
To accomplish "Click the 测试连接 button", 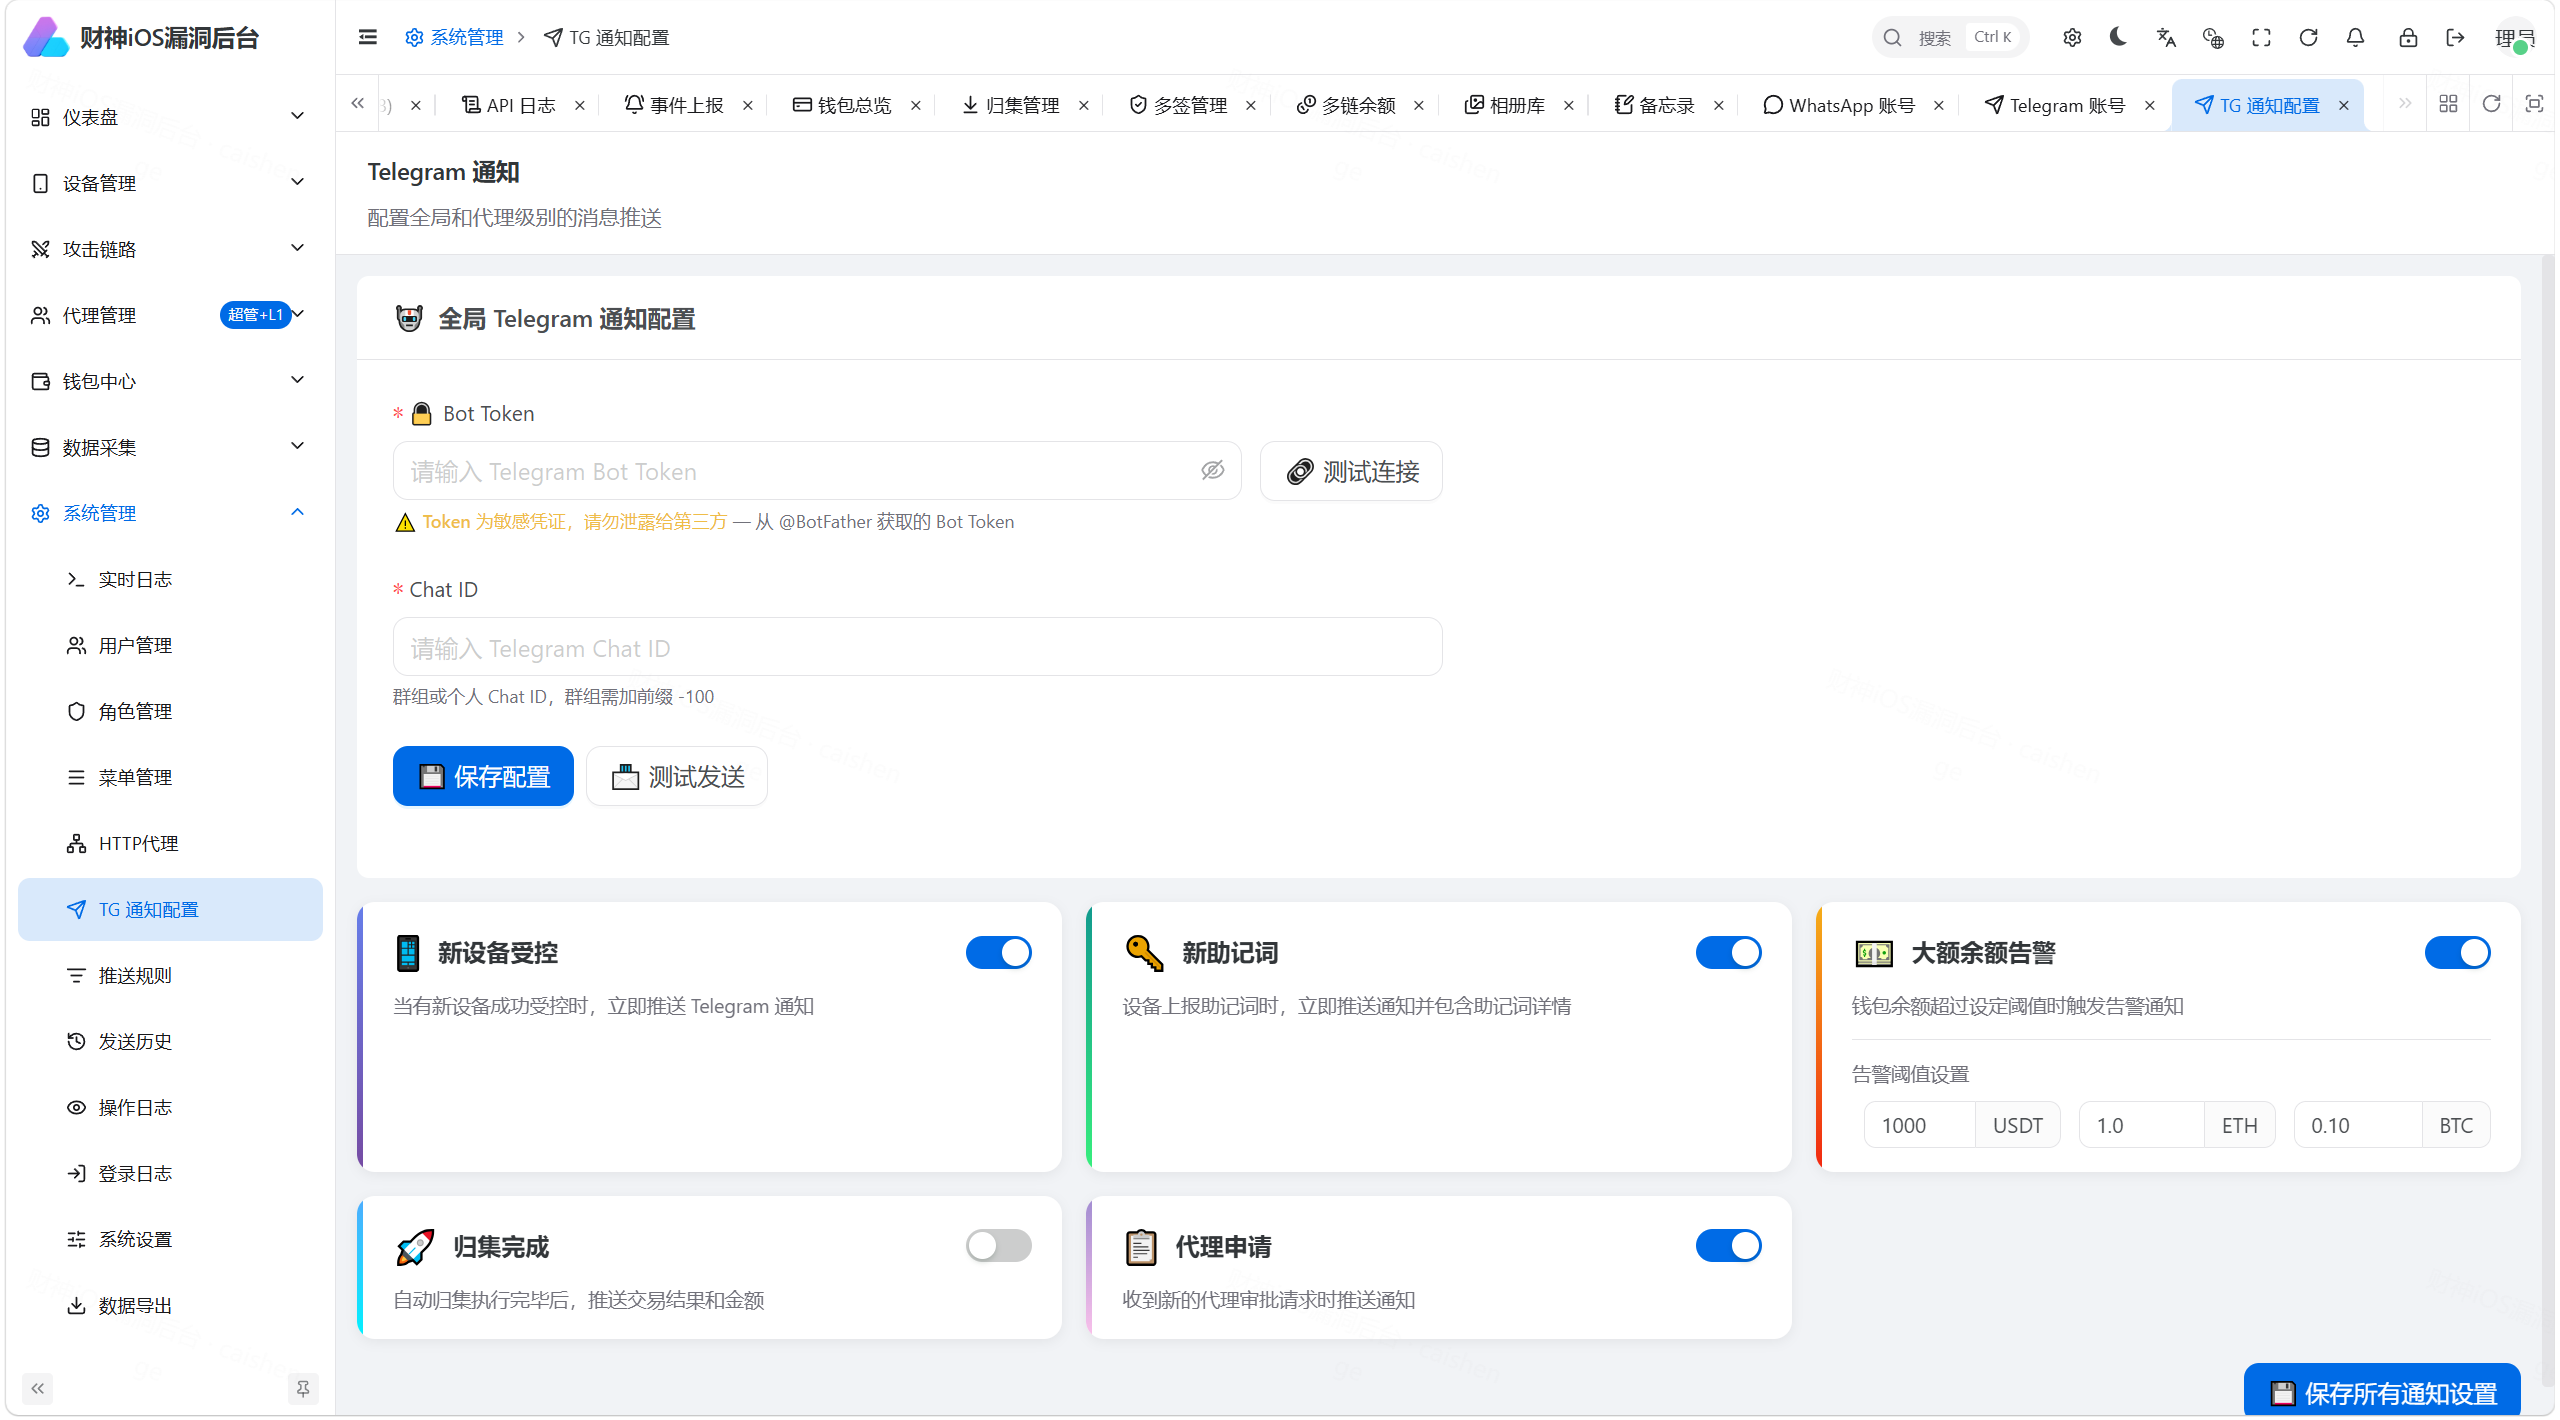I will [1351, 471].
